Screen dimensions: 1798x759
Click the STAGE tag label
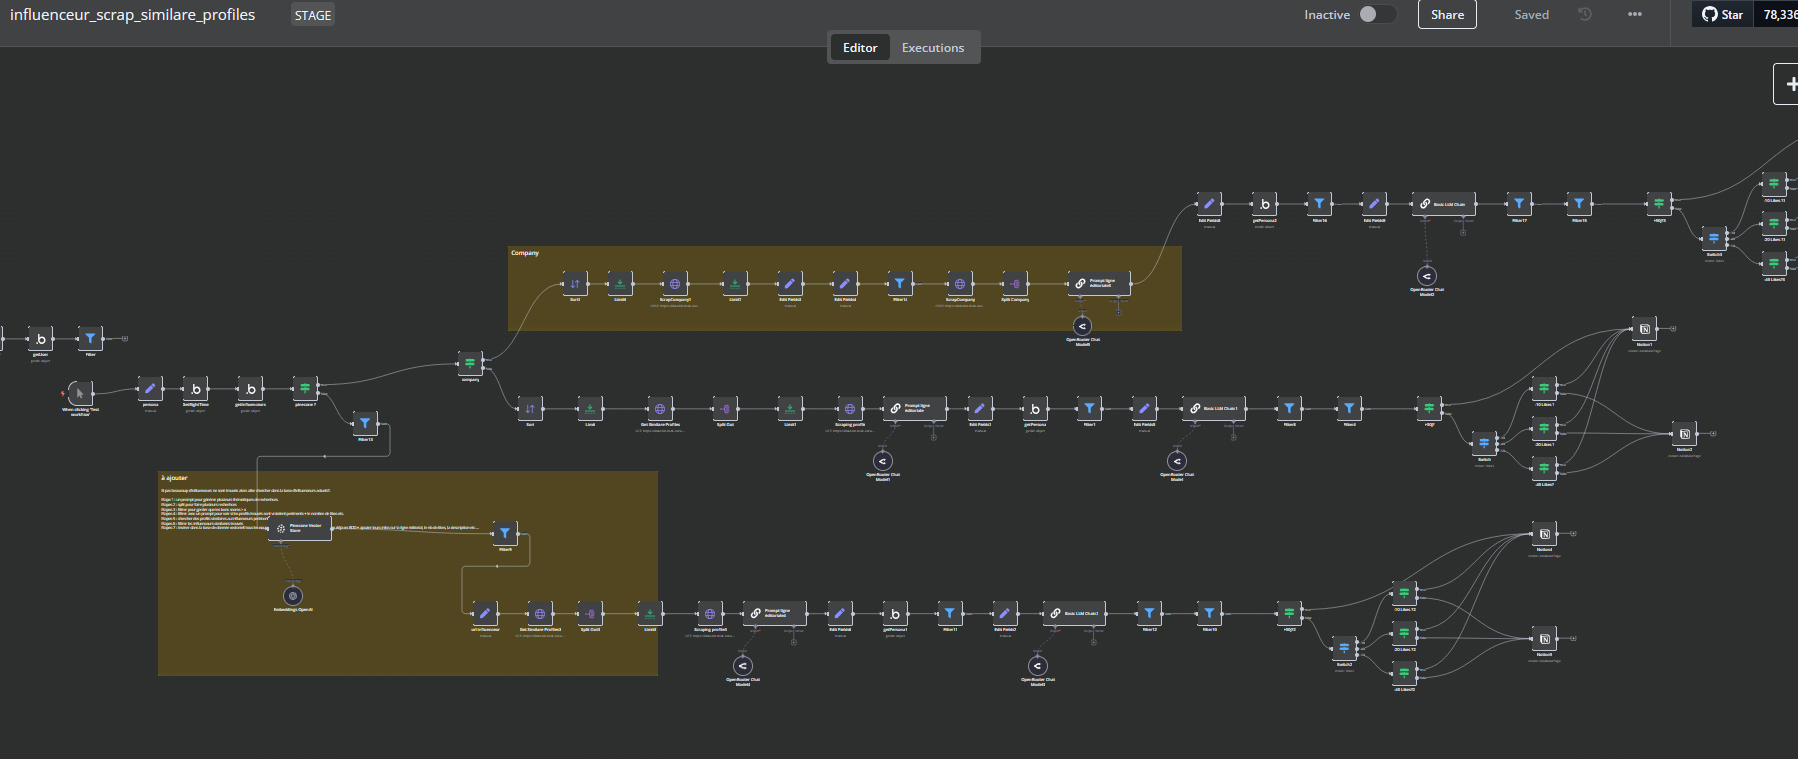313,16
